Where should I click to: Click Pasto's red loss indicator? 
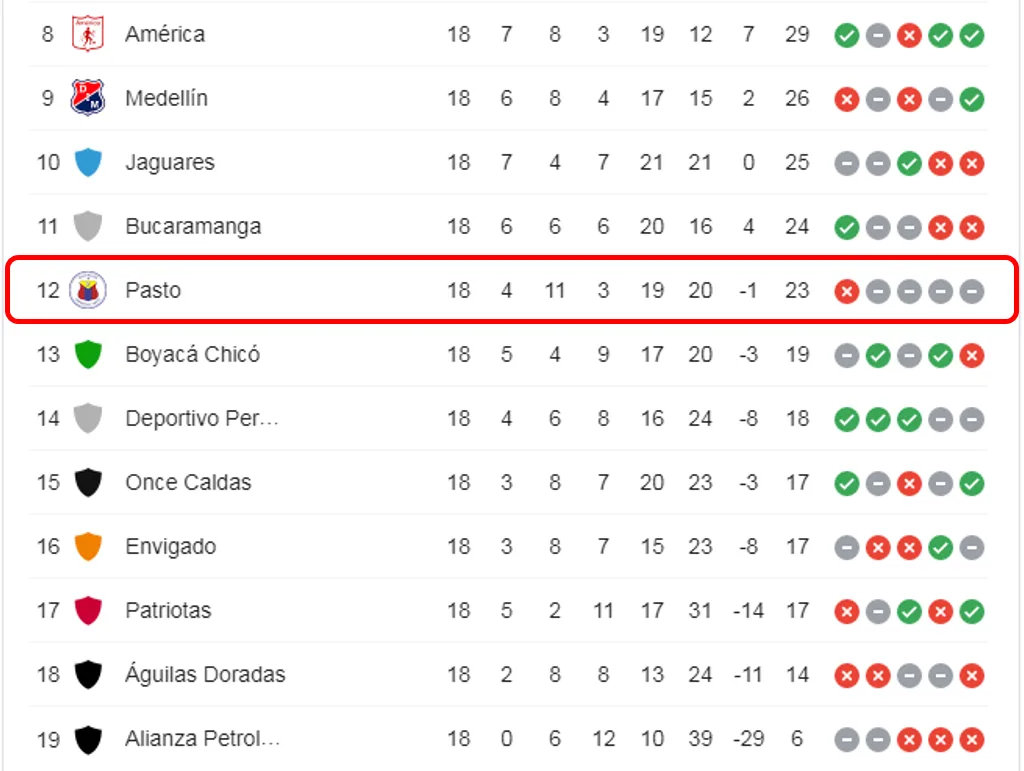846,291
